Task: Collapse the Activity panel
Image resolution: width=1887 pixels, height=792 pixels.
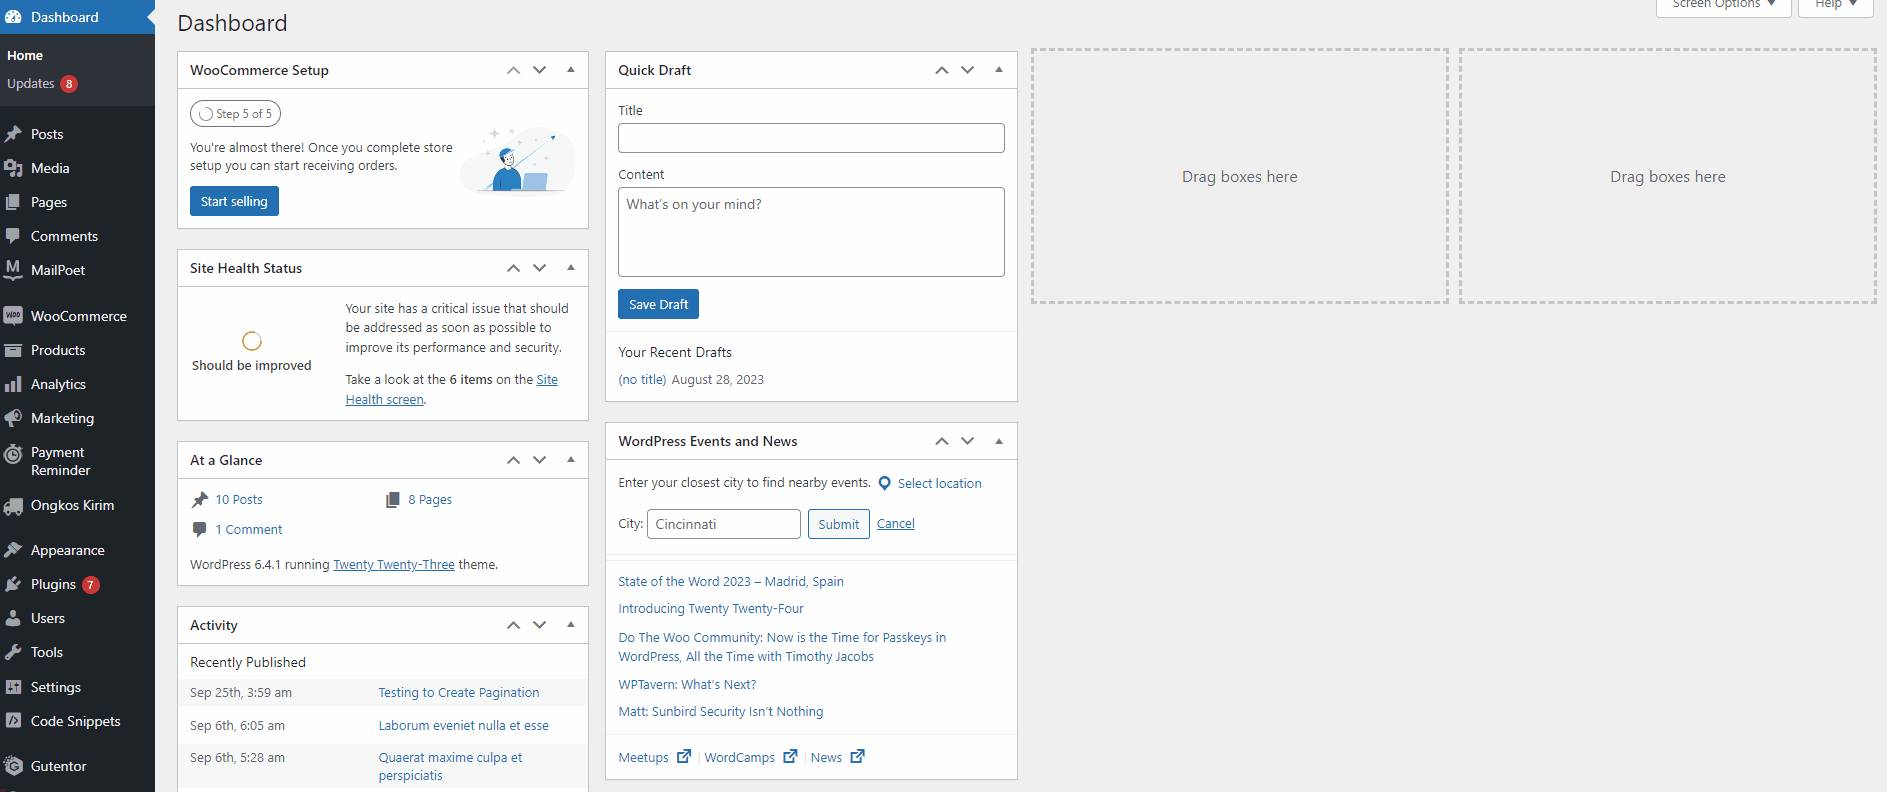Action: point(571,625)
